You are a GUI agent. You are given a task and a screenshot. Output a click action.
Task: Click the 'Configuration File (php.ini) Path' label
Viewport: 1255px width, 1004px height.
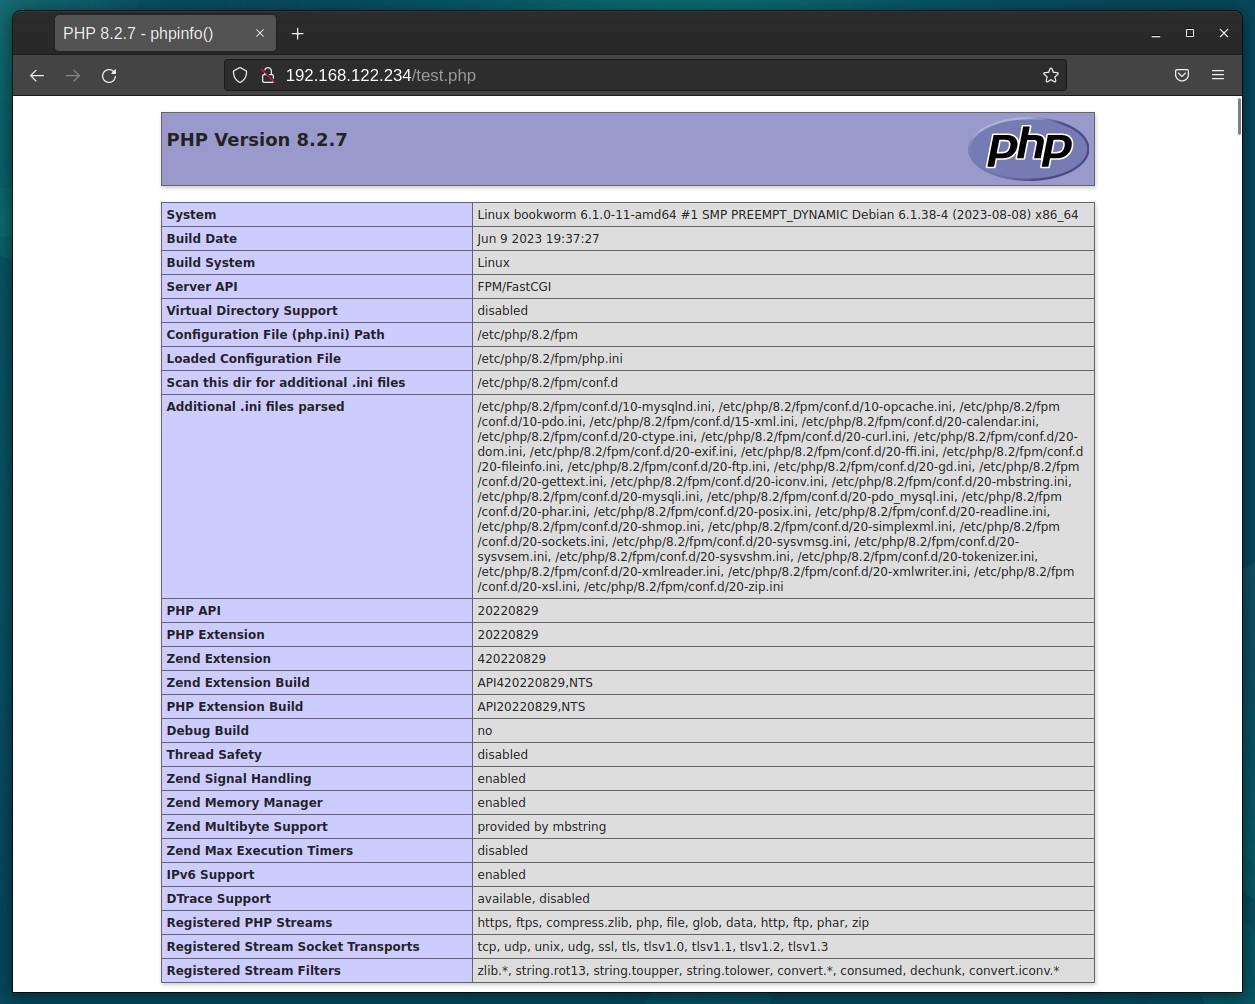[x=275, y=335]
